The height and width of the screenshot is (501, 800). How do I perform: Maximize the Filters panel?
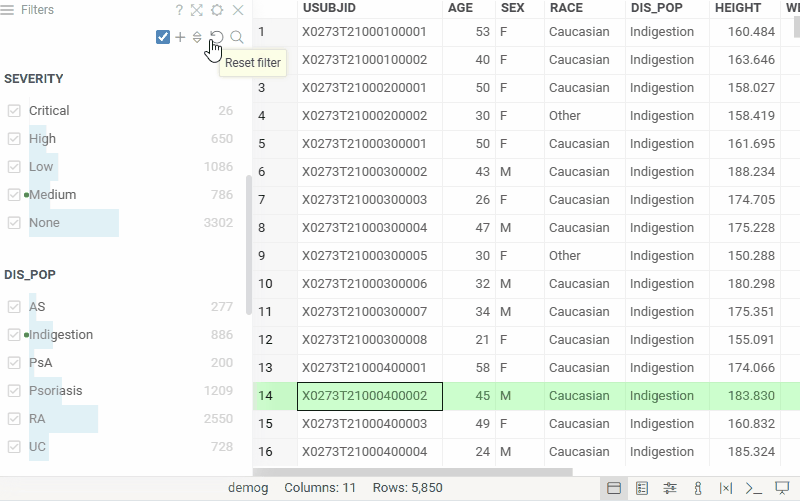[x=197, y=10]
